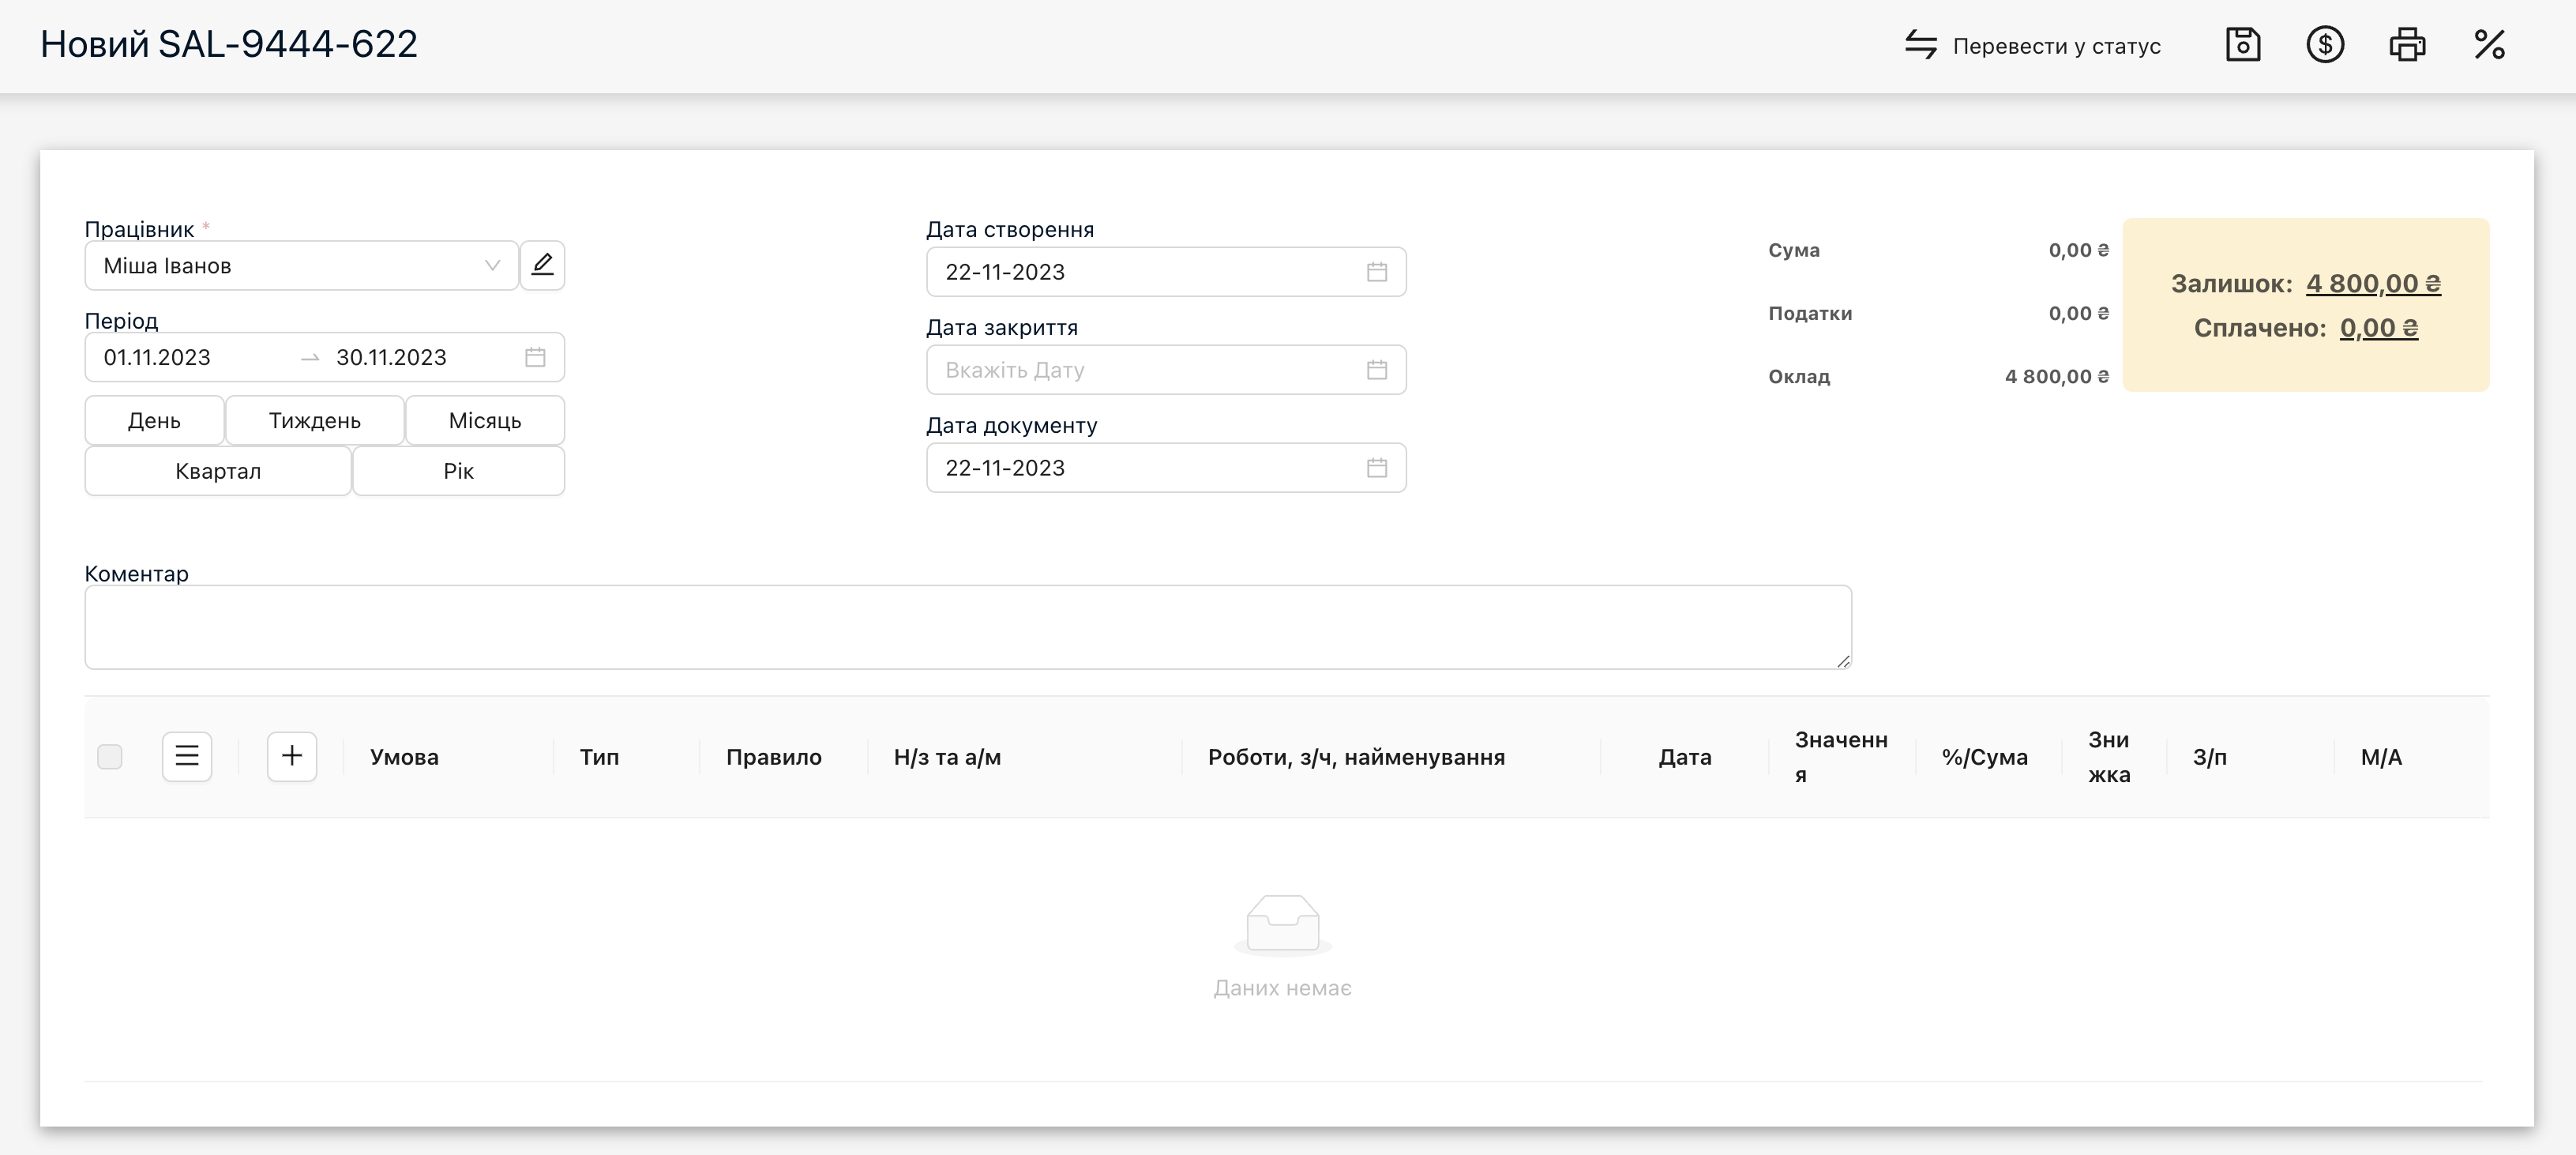Select the Рік period button
2576x1155 pixels.
tap(458, 471)
